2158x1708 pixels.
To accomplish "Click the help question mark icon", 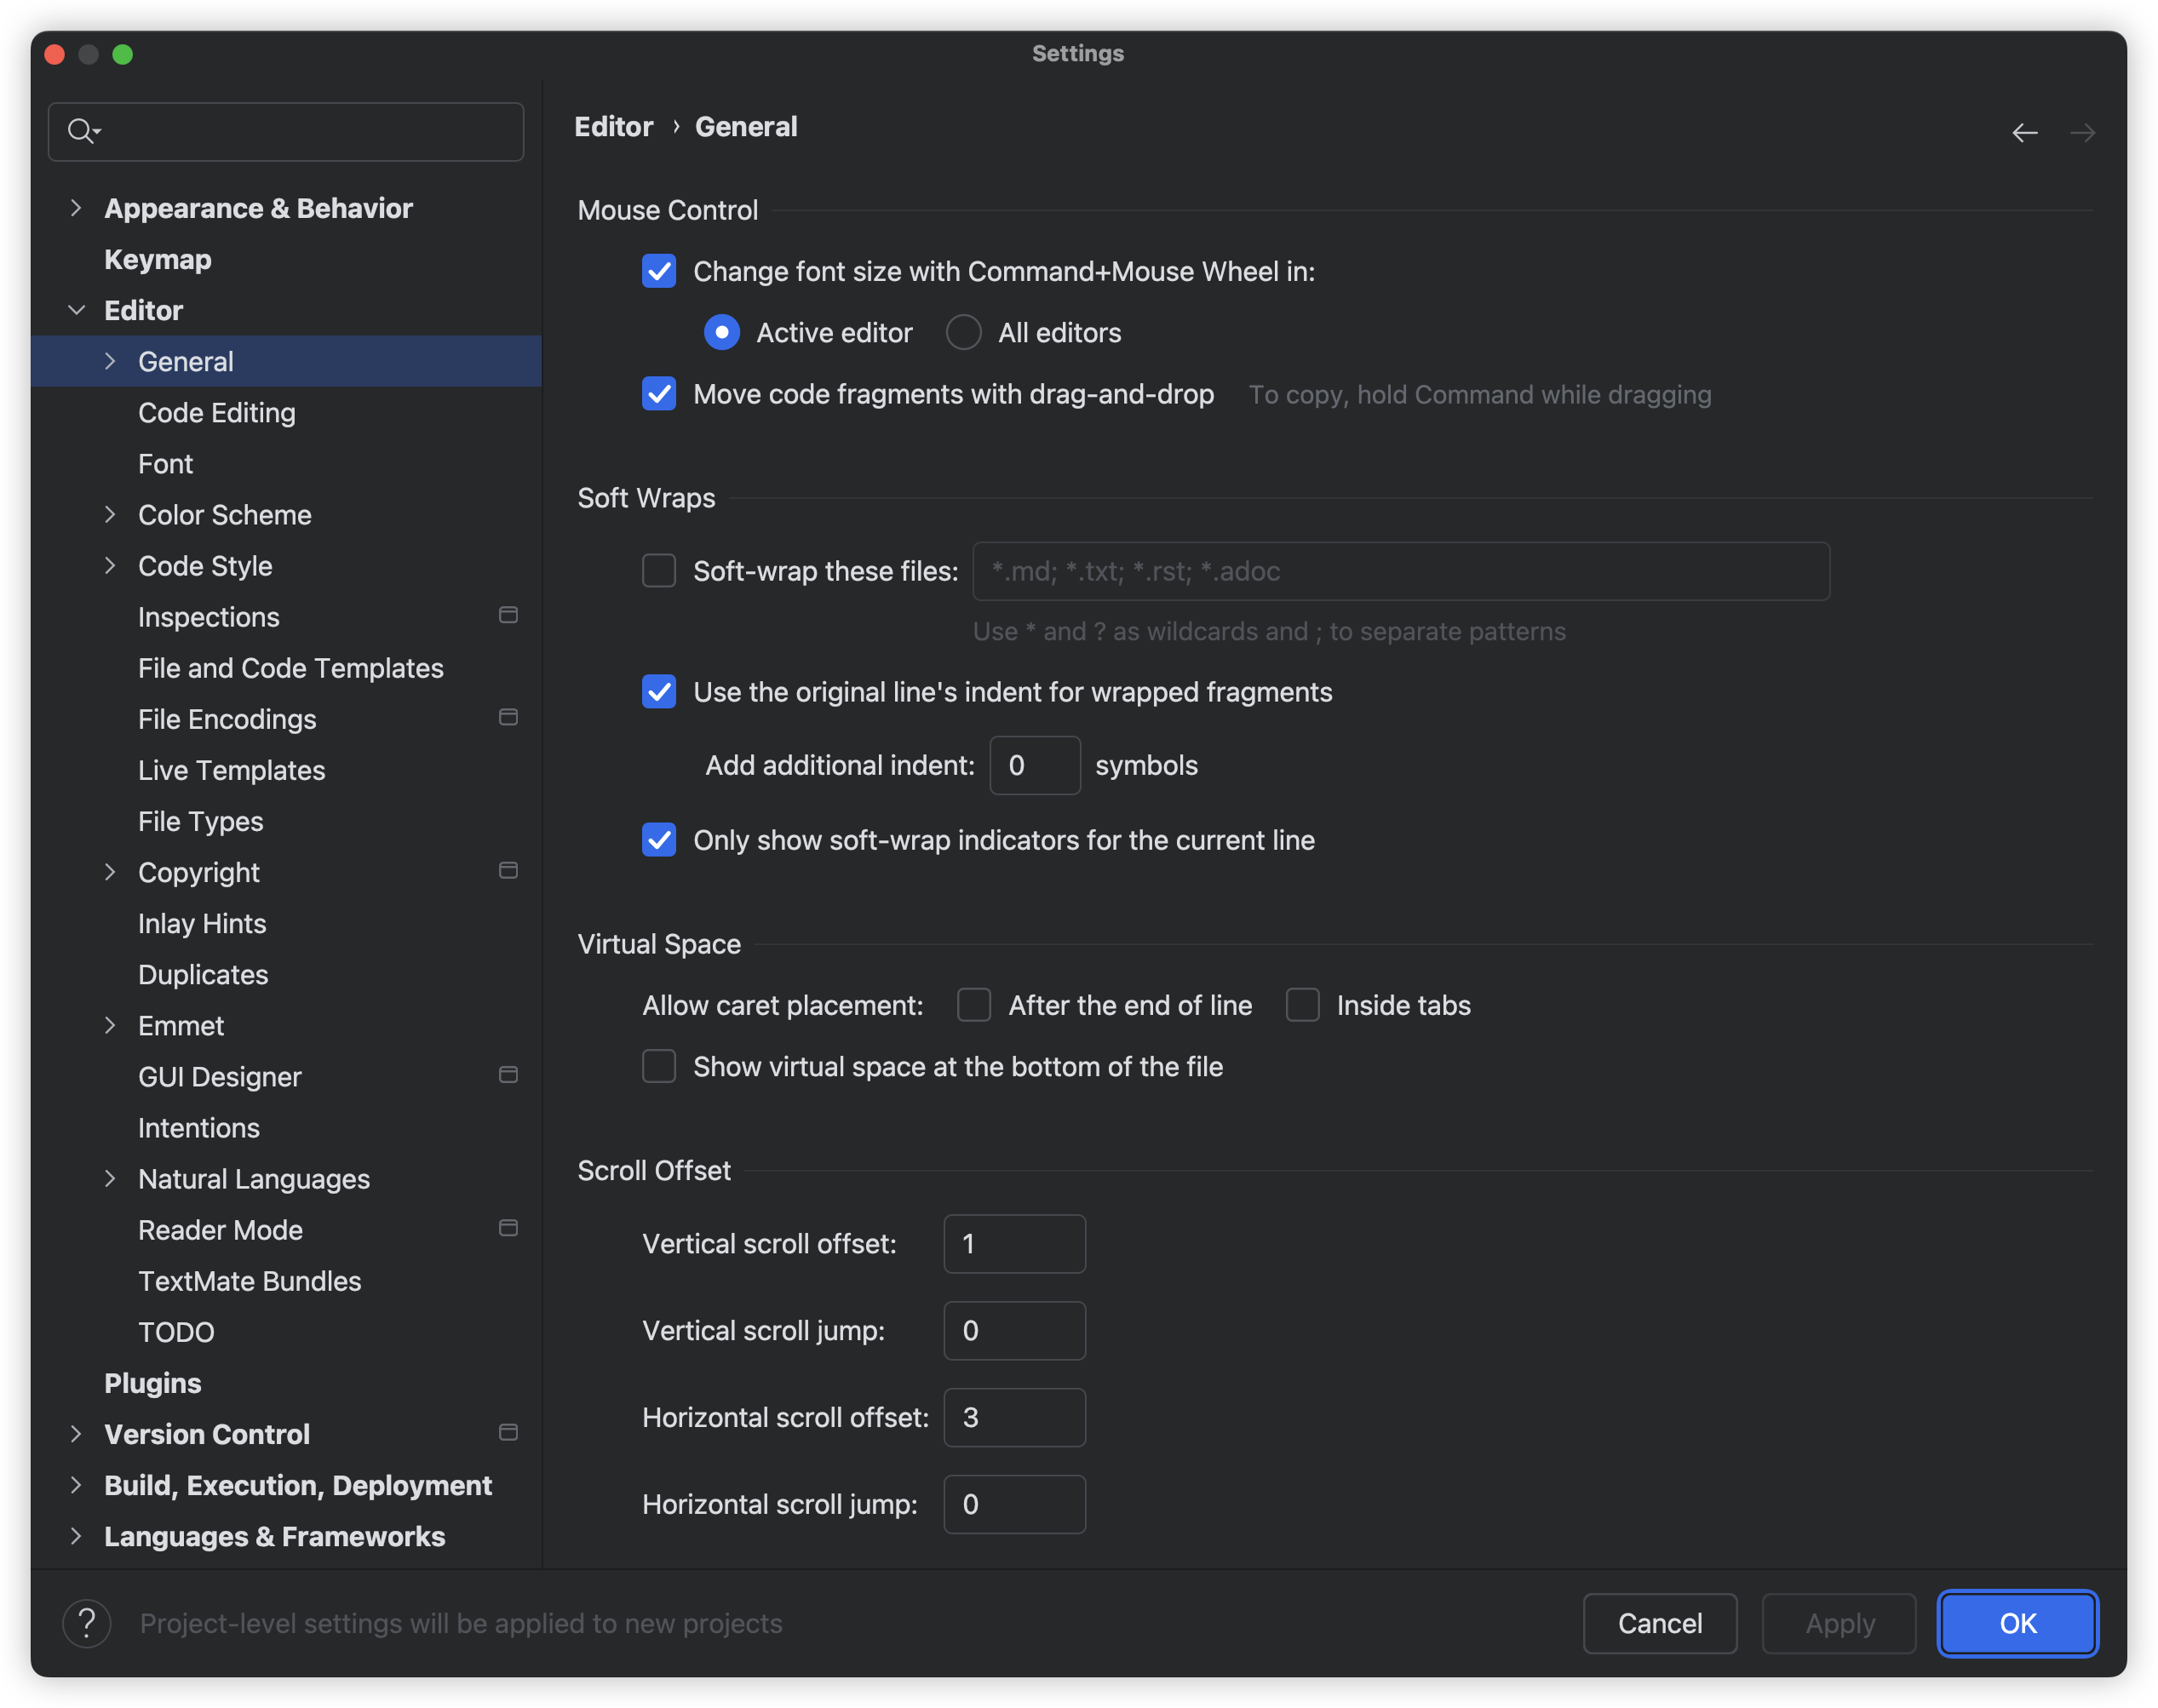I will coord(87,1622).
